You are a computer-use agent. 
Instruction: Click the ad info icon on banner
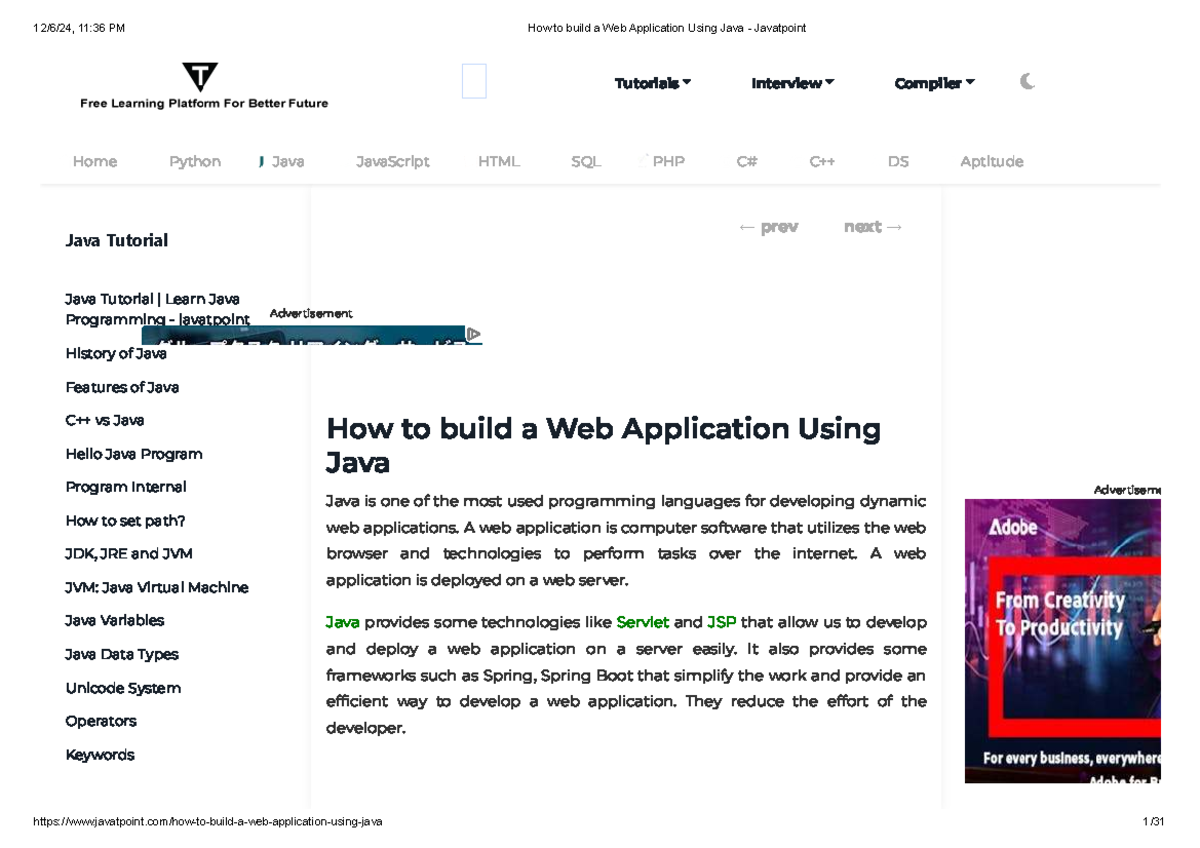coord(474,334)
